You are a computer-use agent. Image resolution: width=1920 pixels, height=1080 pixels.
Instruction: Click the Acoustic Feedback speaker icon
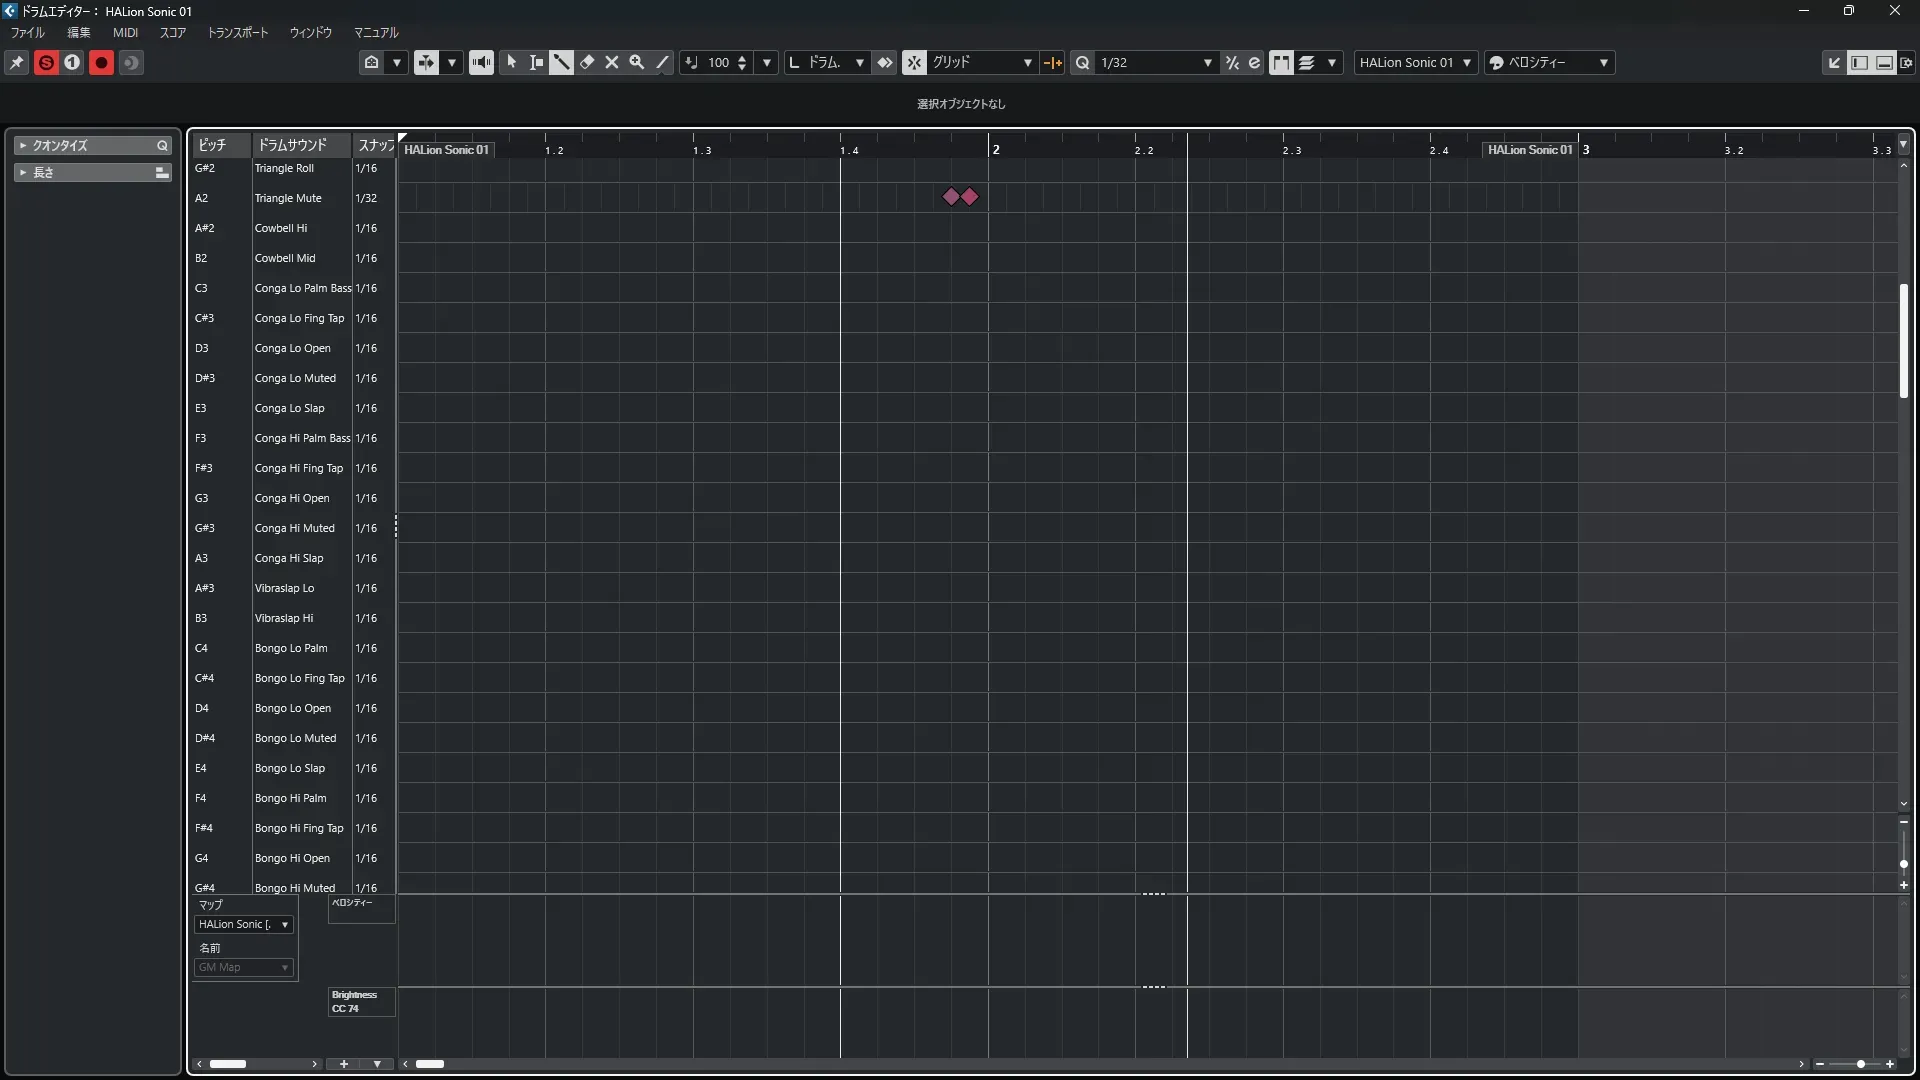click(x=481, y=62)
